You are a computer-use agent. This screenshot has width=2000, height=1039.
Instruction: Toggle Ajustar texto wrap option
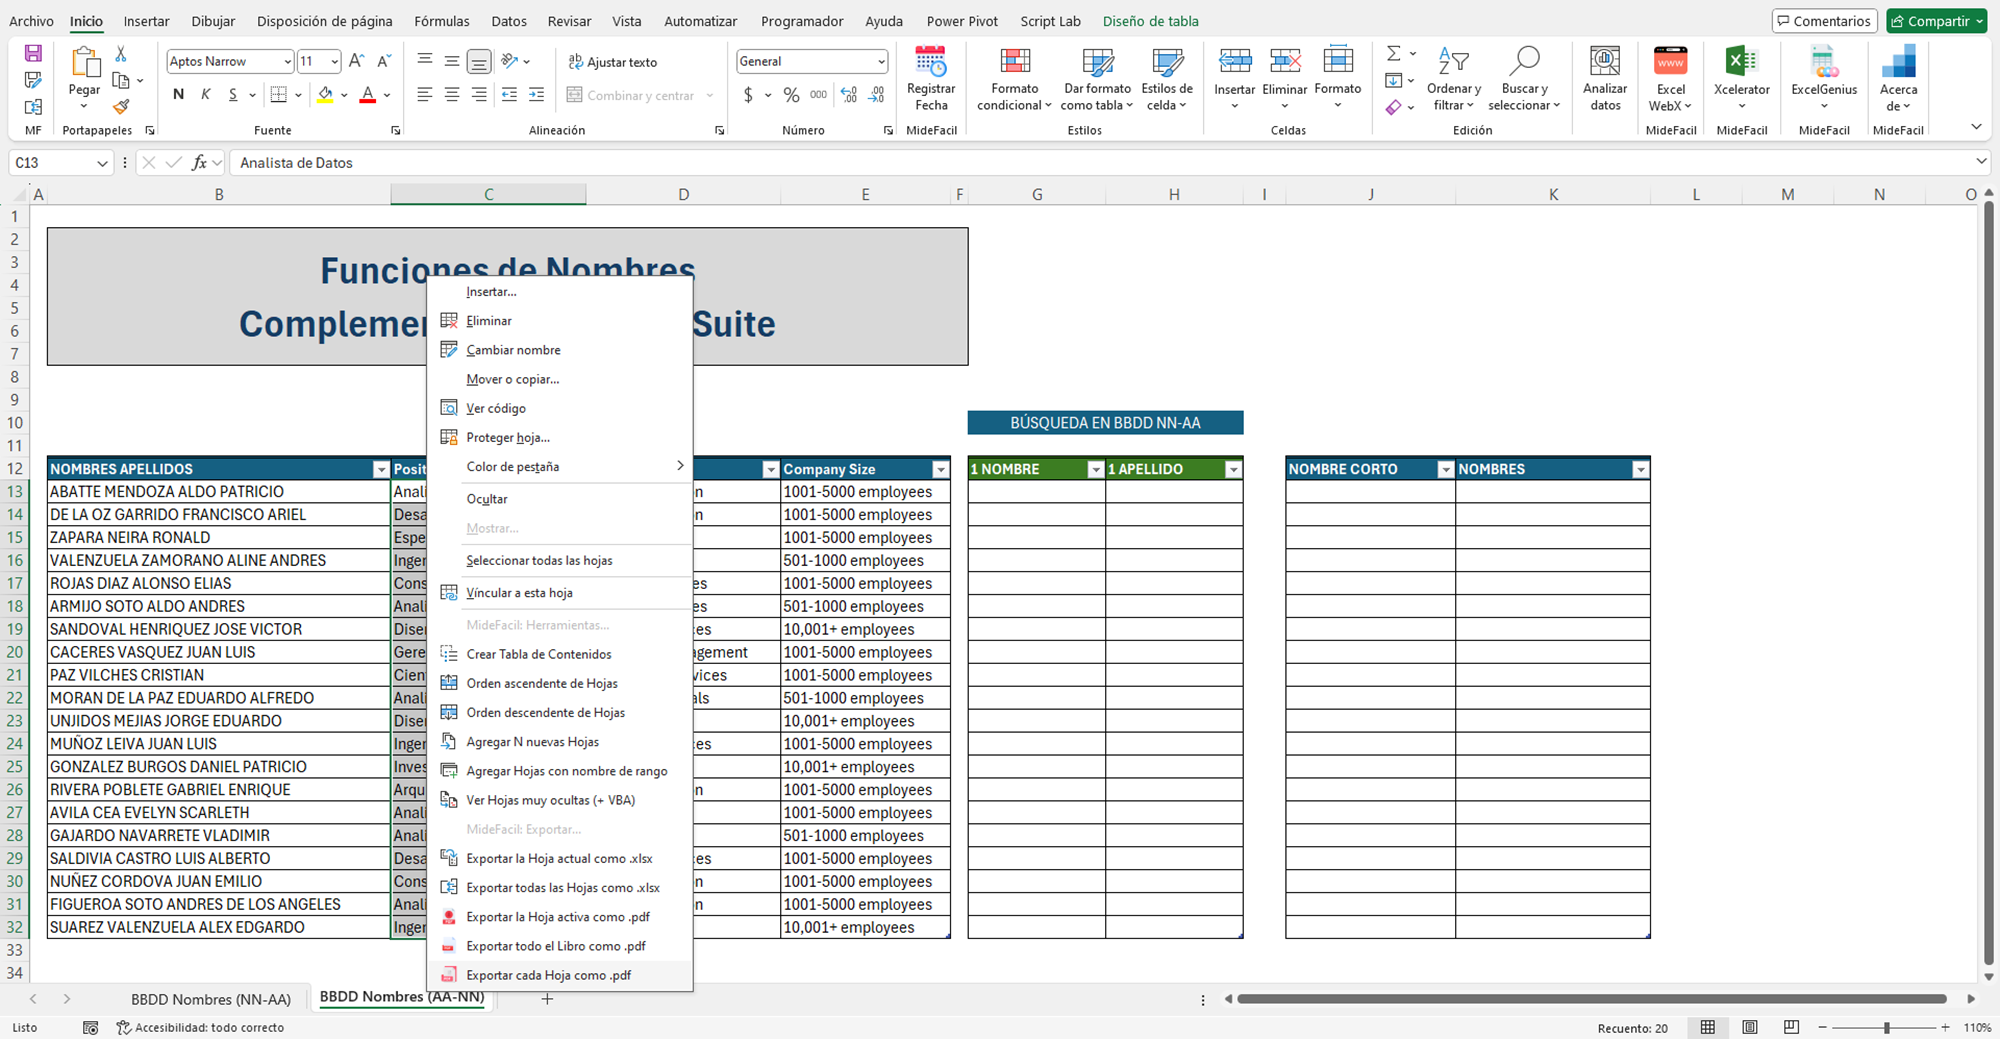[x=613, y=62]
